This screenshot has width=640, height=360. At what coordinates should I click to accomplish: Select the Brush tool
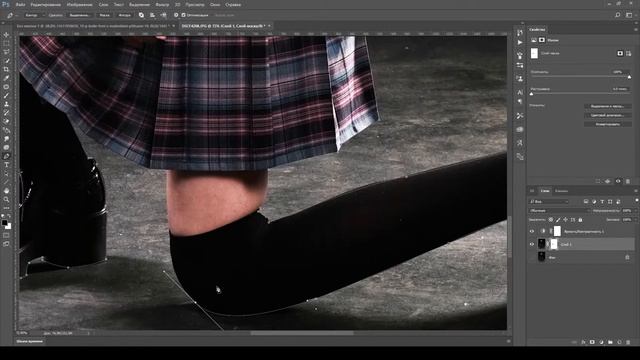coord(6,96)
